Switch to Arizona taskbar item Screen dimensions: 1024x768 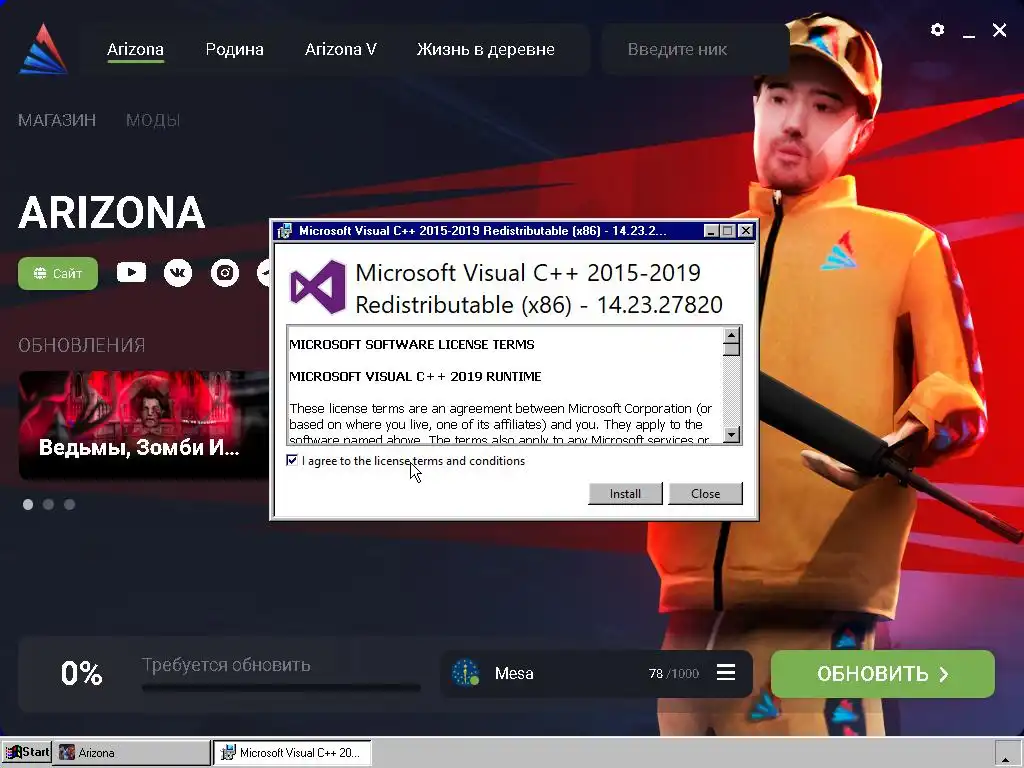(x=132, y=752)
